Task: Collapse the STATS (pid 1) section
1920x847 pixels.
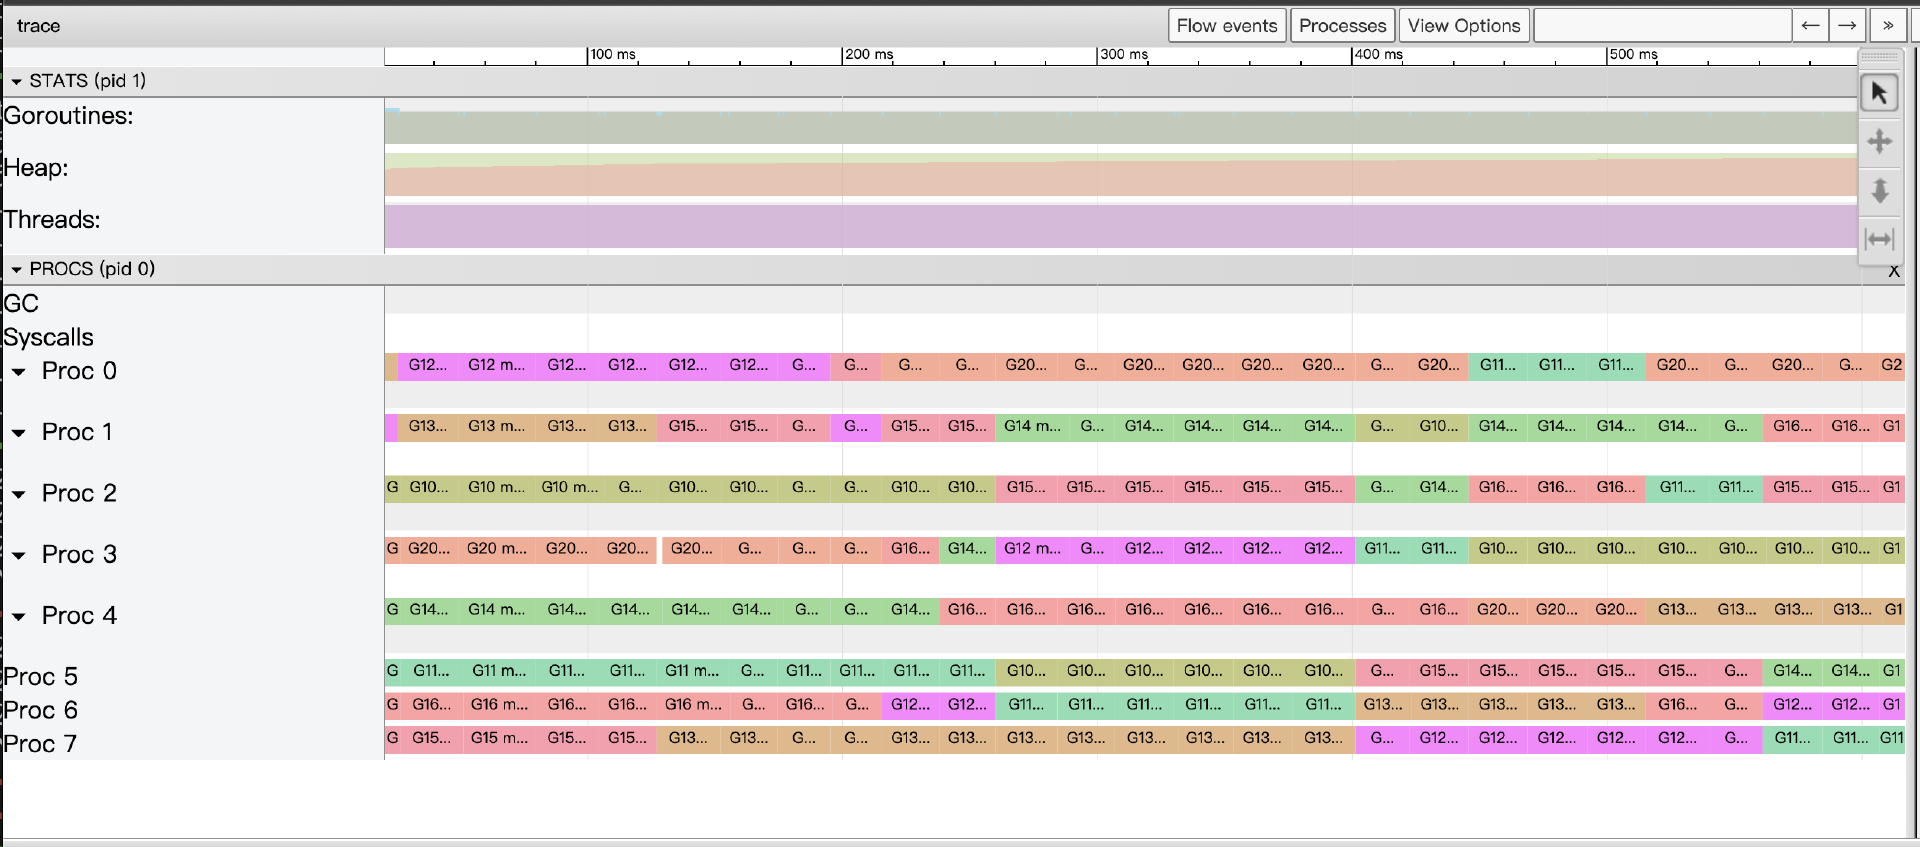Action: coord(16,82)
